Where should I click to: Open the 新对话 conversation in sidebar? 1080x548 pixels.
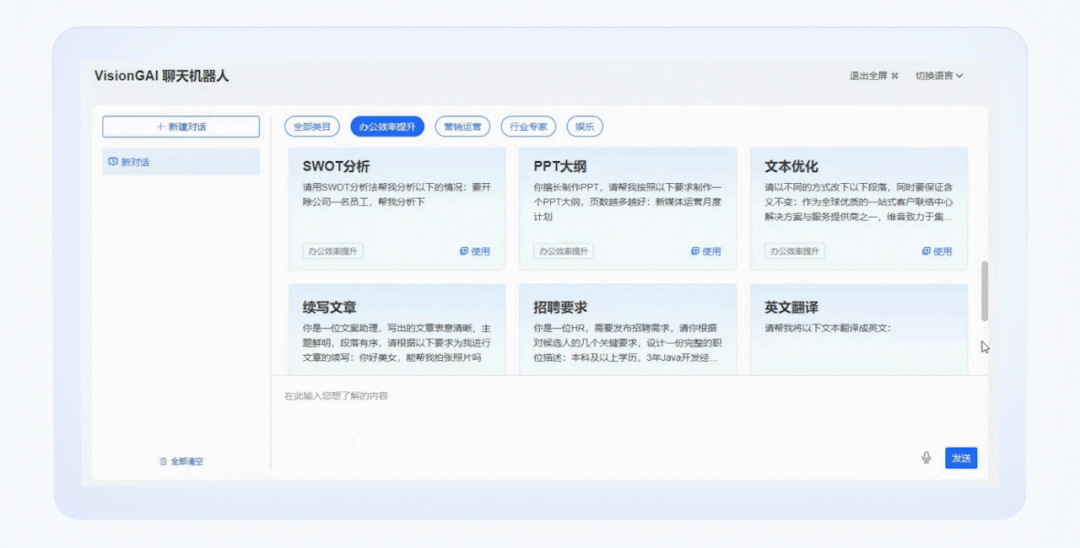181,162
